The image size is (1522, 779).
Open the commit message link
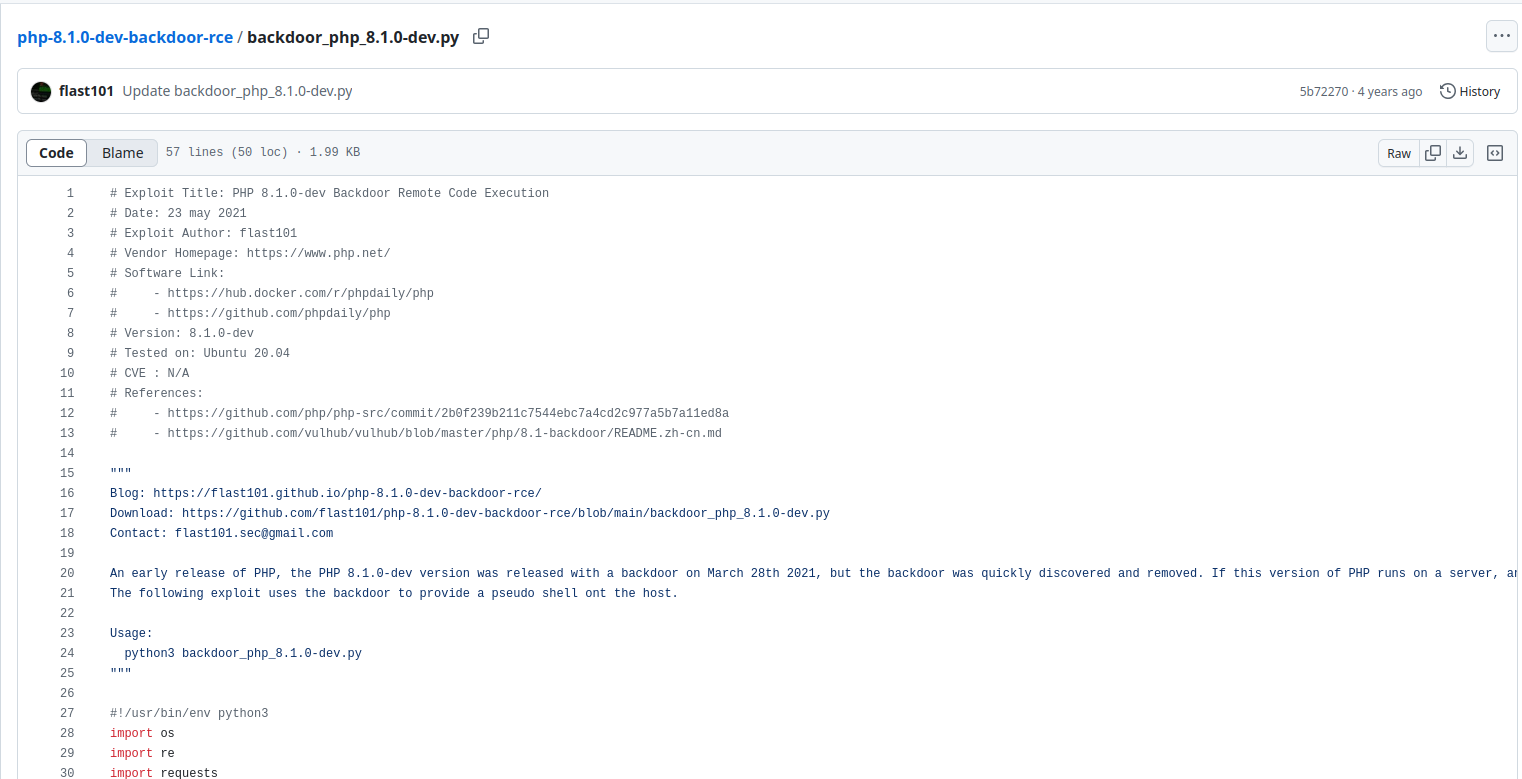pyautogui.click(x=237, y=92)
